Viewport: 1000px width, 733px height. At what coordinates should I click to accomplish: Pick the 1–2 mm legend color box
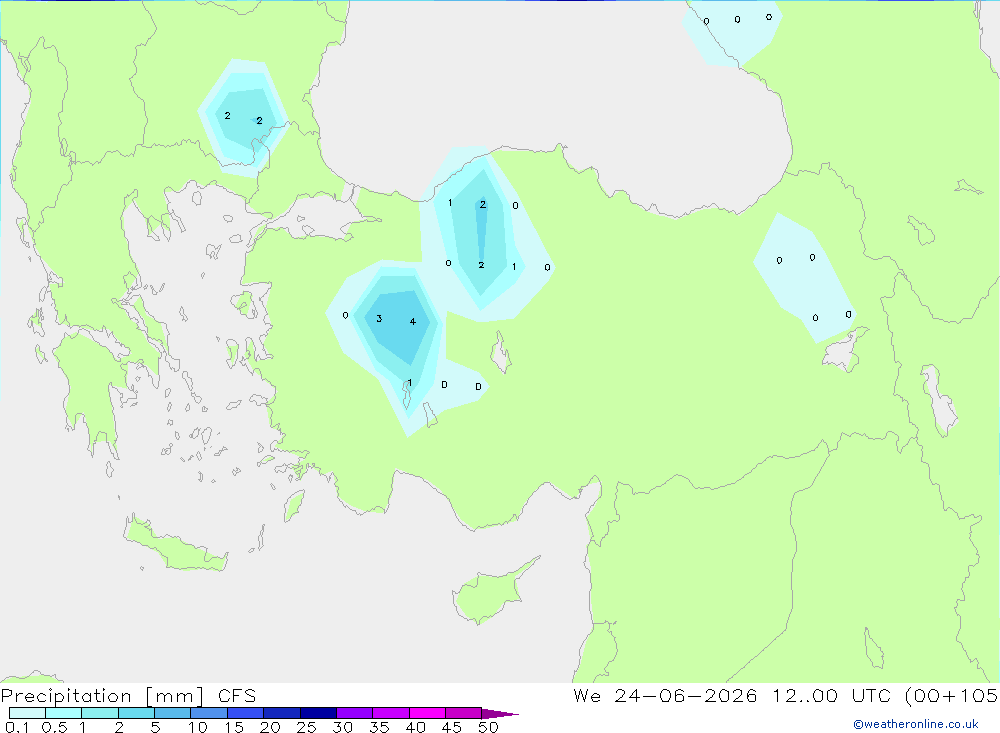point(100,713)
